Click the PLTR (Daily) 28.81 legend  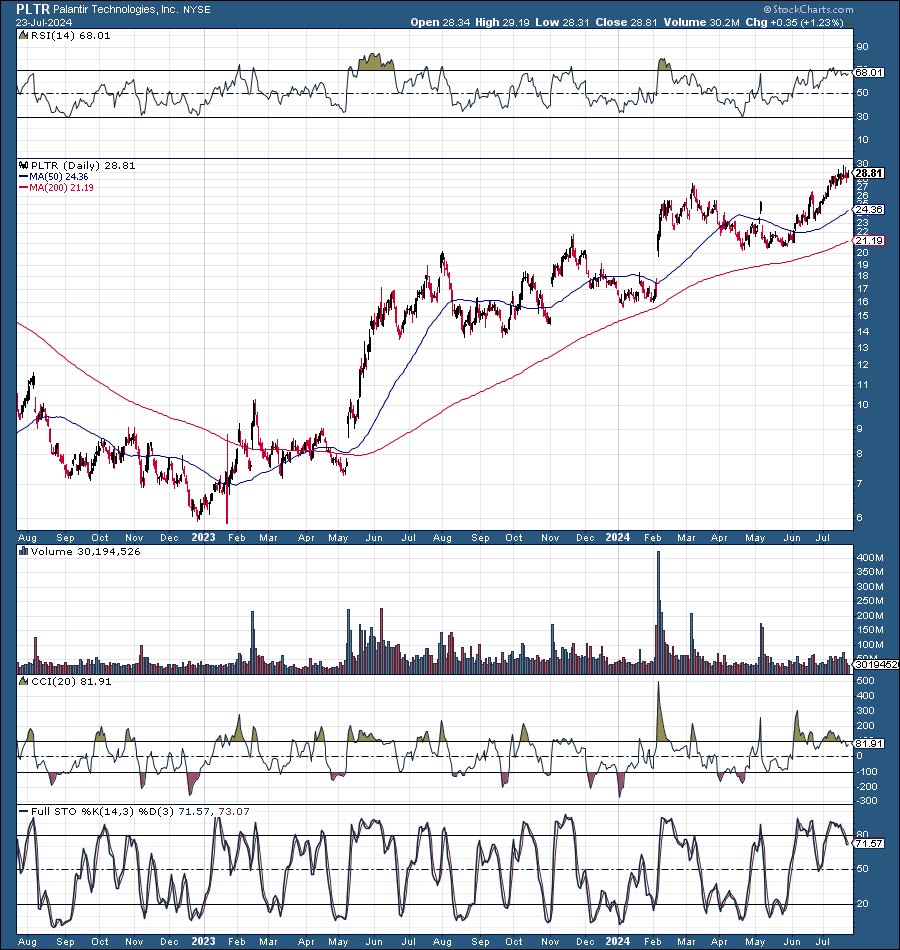(x=78, y=165)
